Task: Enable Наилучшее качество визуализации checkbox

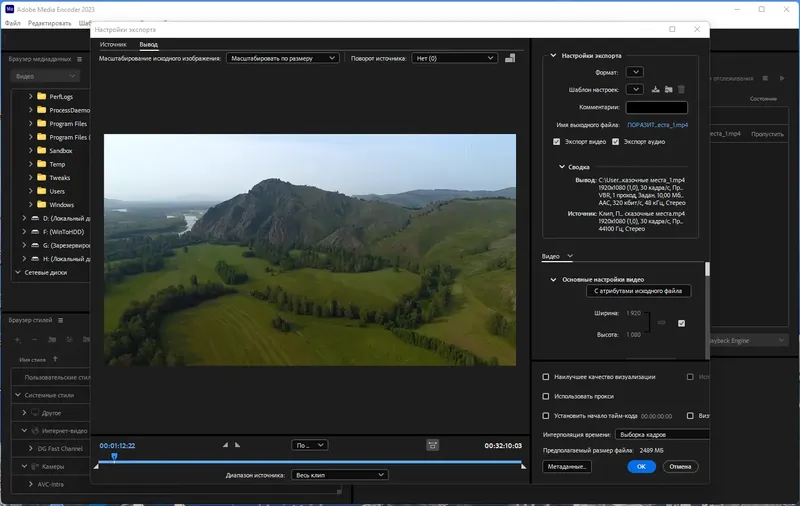Action: [x=545, y=377]
